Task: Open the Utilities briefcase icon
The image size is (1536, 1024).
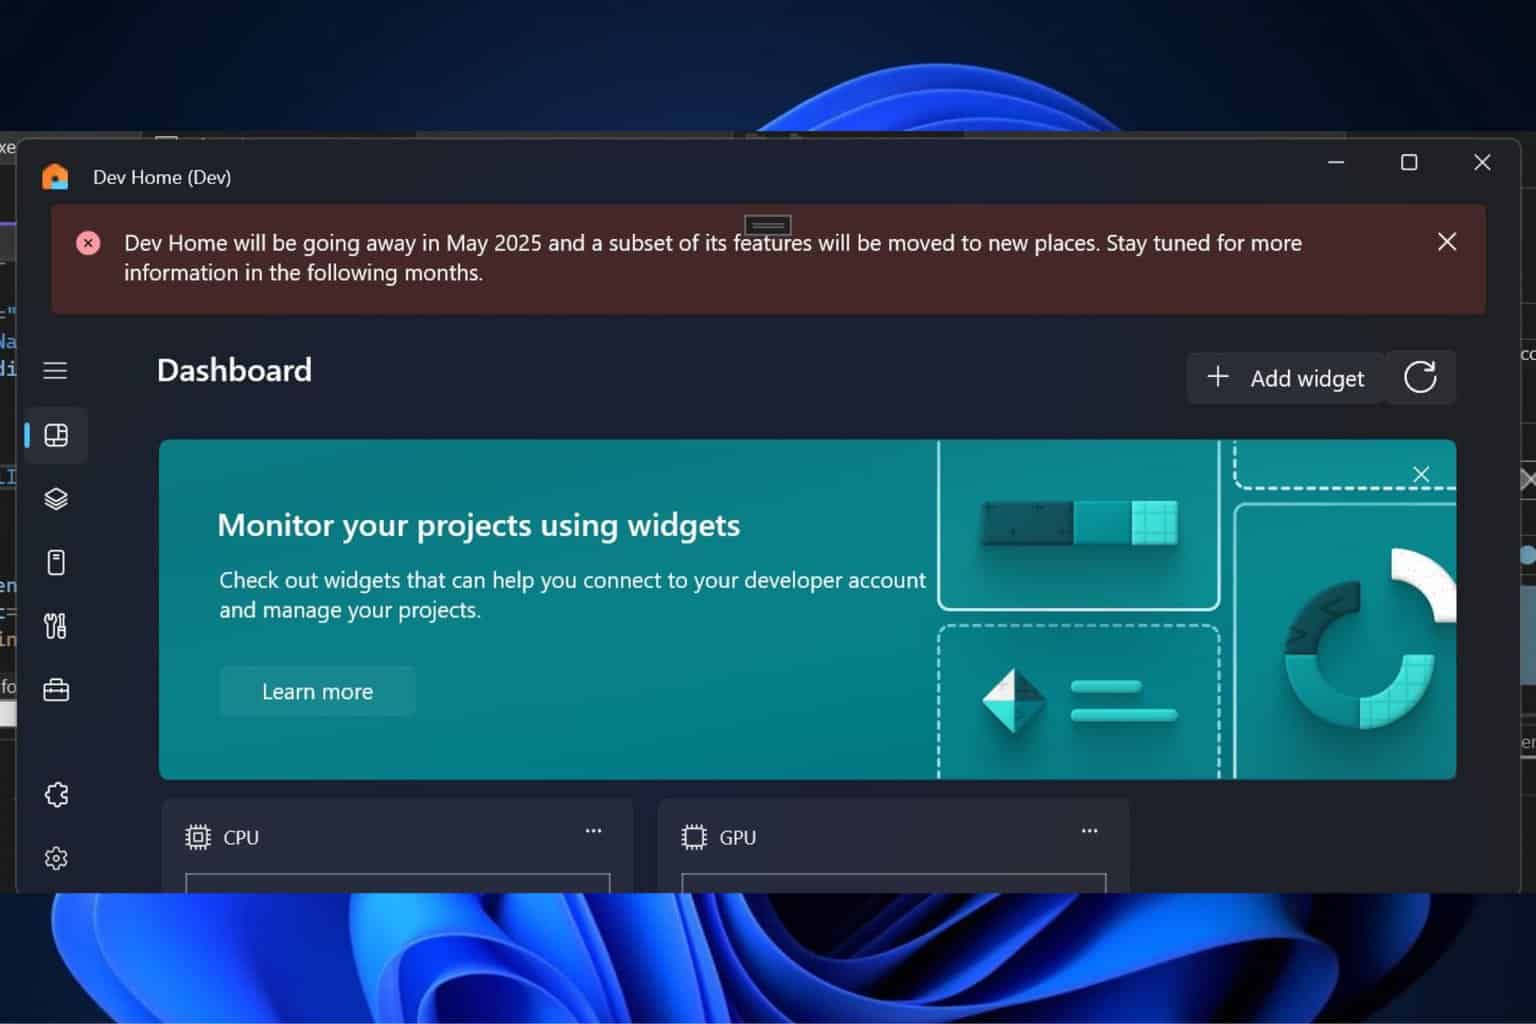Action: 56,690
